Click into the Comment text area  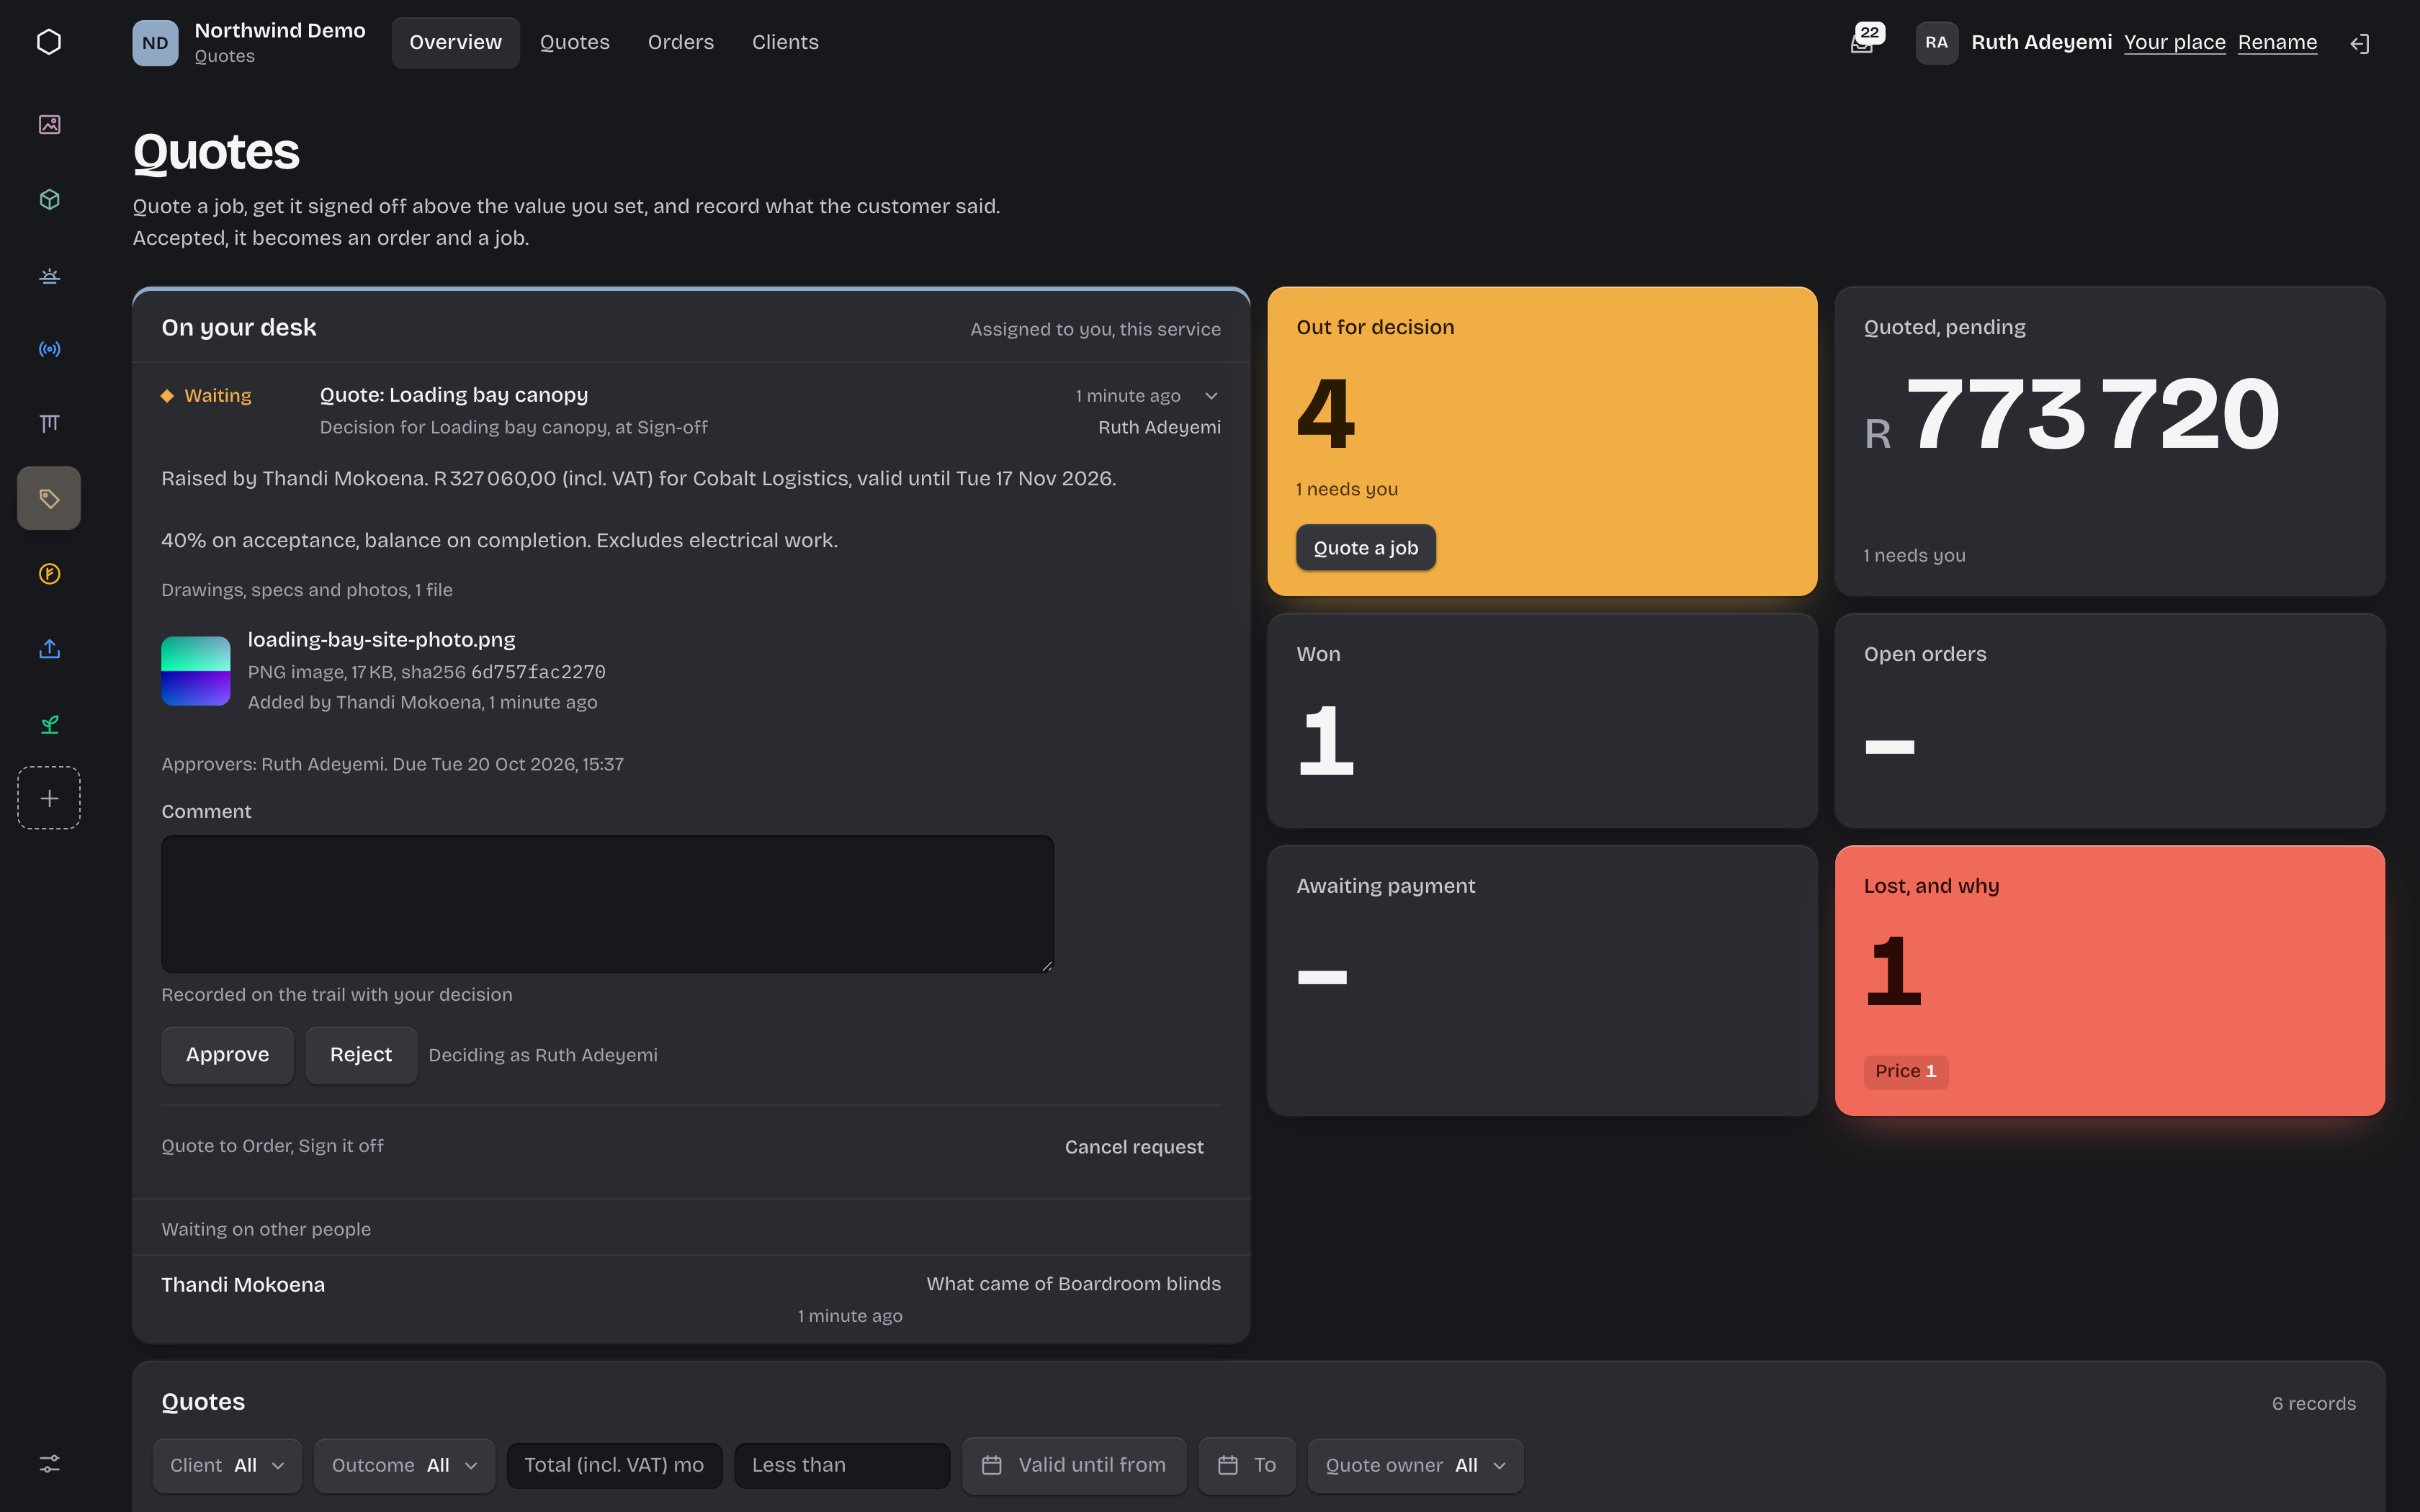click(x=607, y=904)
